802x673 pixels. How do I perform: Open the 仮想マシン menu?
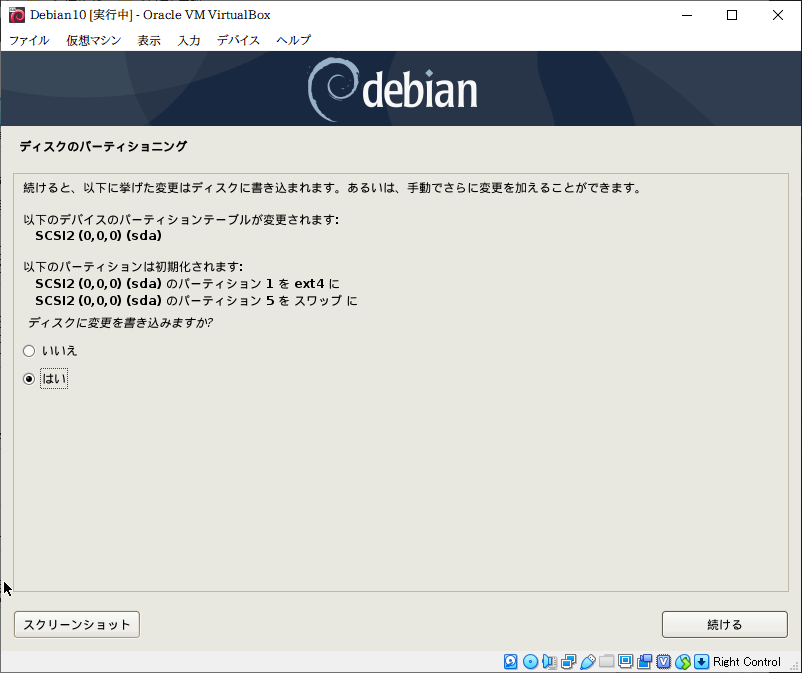pyautogui.click(x=94, y=40)
